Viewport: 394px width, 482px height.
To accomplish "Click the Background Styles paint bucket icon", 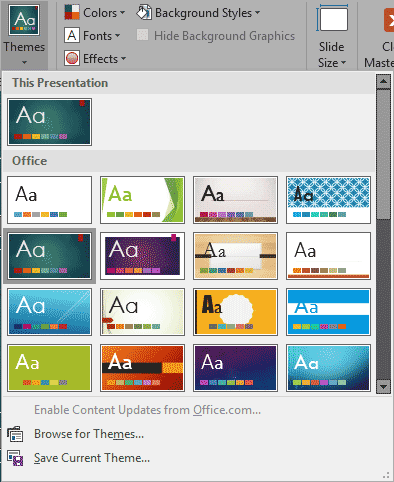I will 144,12.
